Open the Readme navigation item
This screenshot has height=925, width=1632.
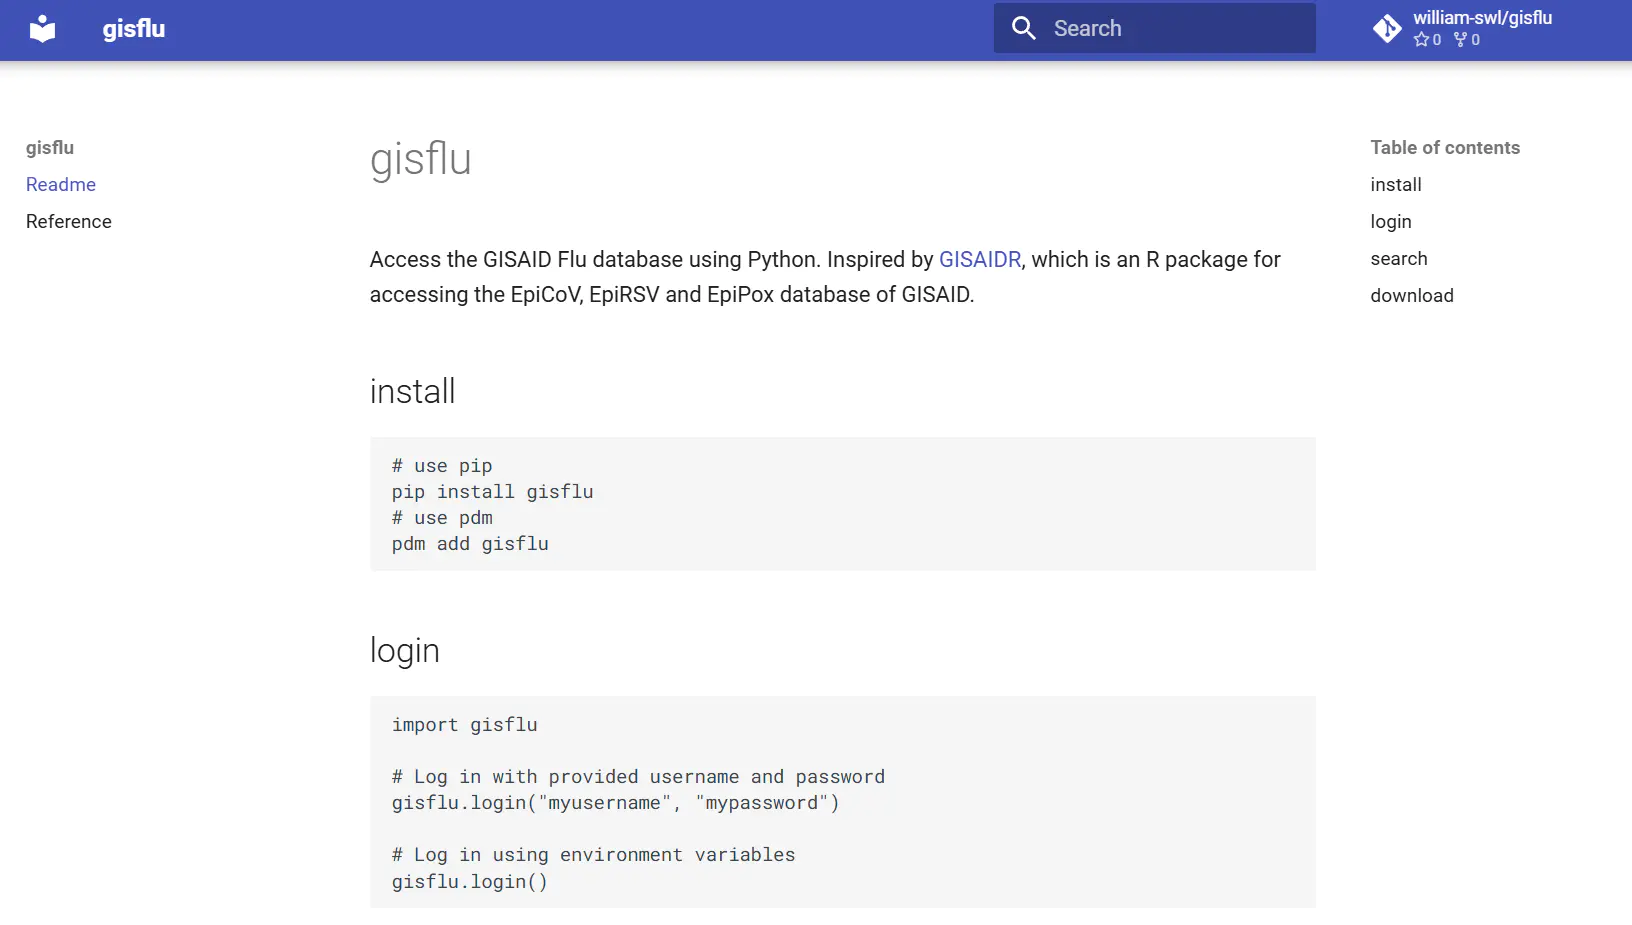[x=61, y=184]
